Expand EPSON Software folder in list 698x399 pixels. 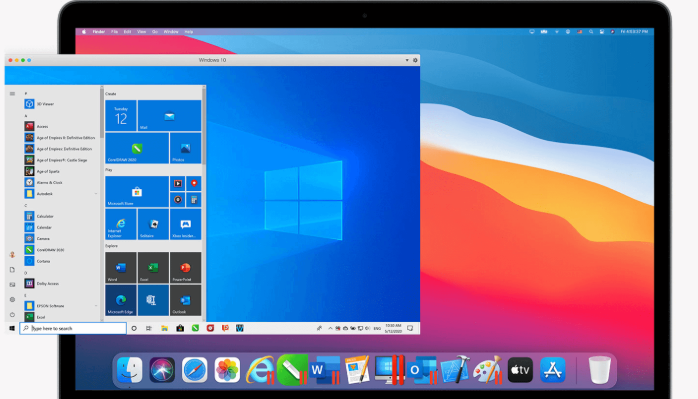[x=96, y=306]
